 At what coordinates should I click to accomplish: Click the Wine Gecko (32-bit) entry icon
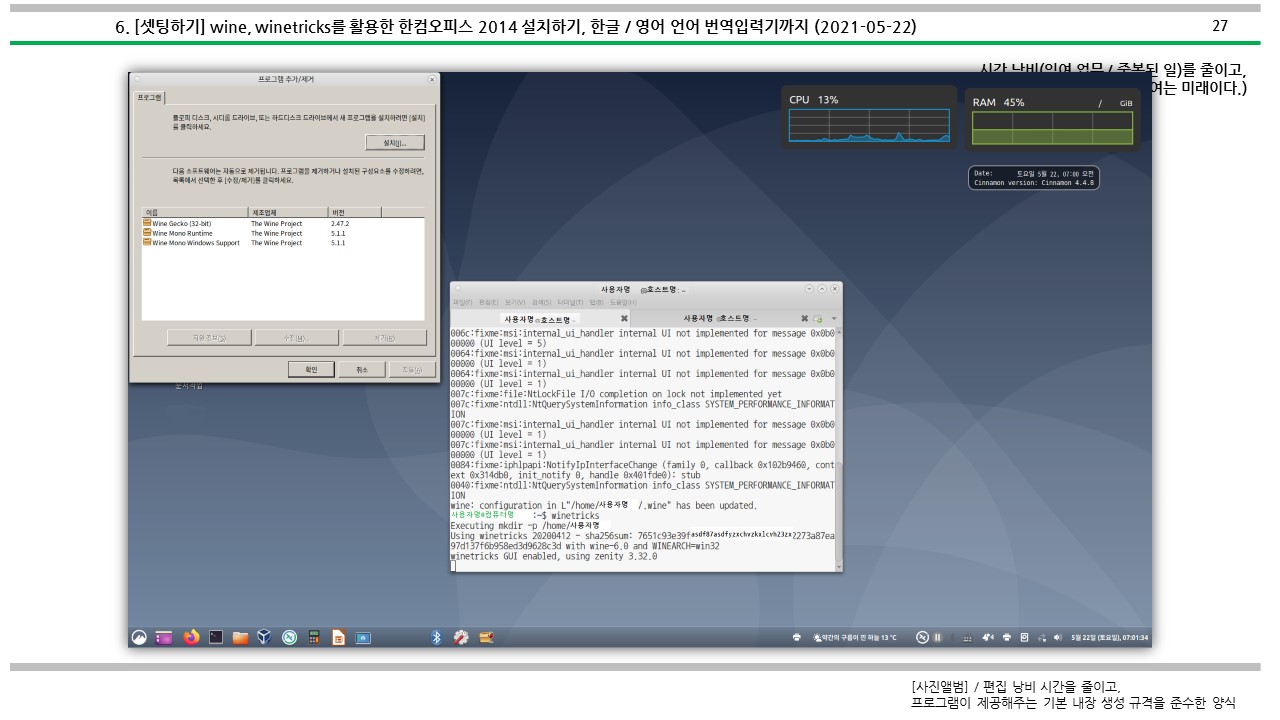pyautogui.click(x=147, y=223)
